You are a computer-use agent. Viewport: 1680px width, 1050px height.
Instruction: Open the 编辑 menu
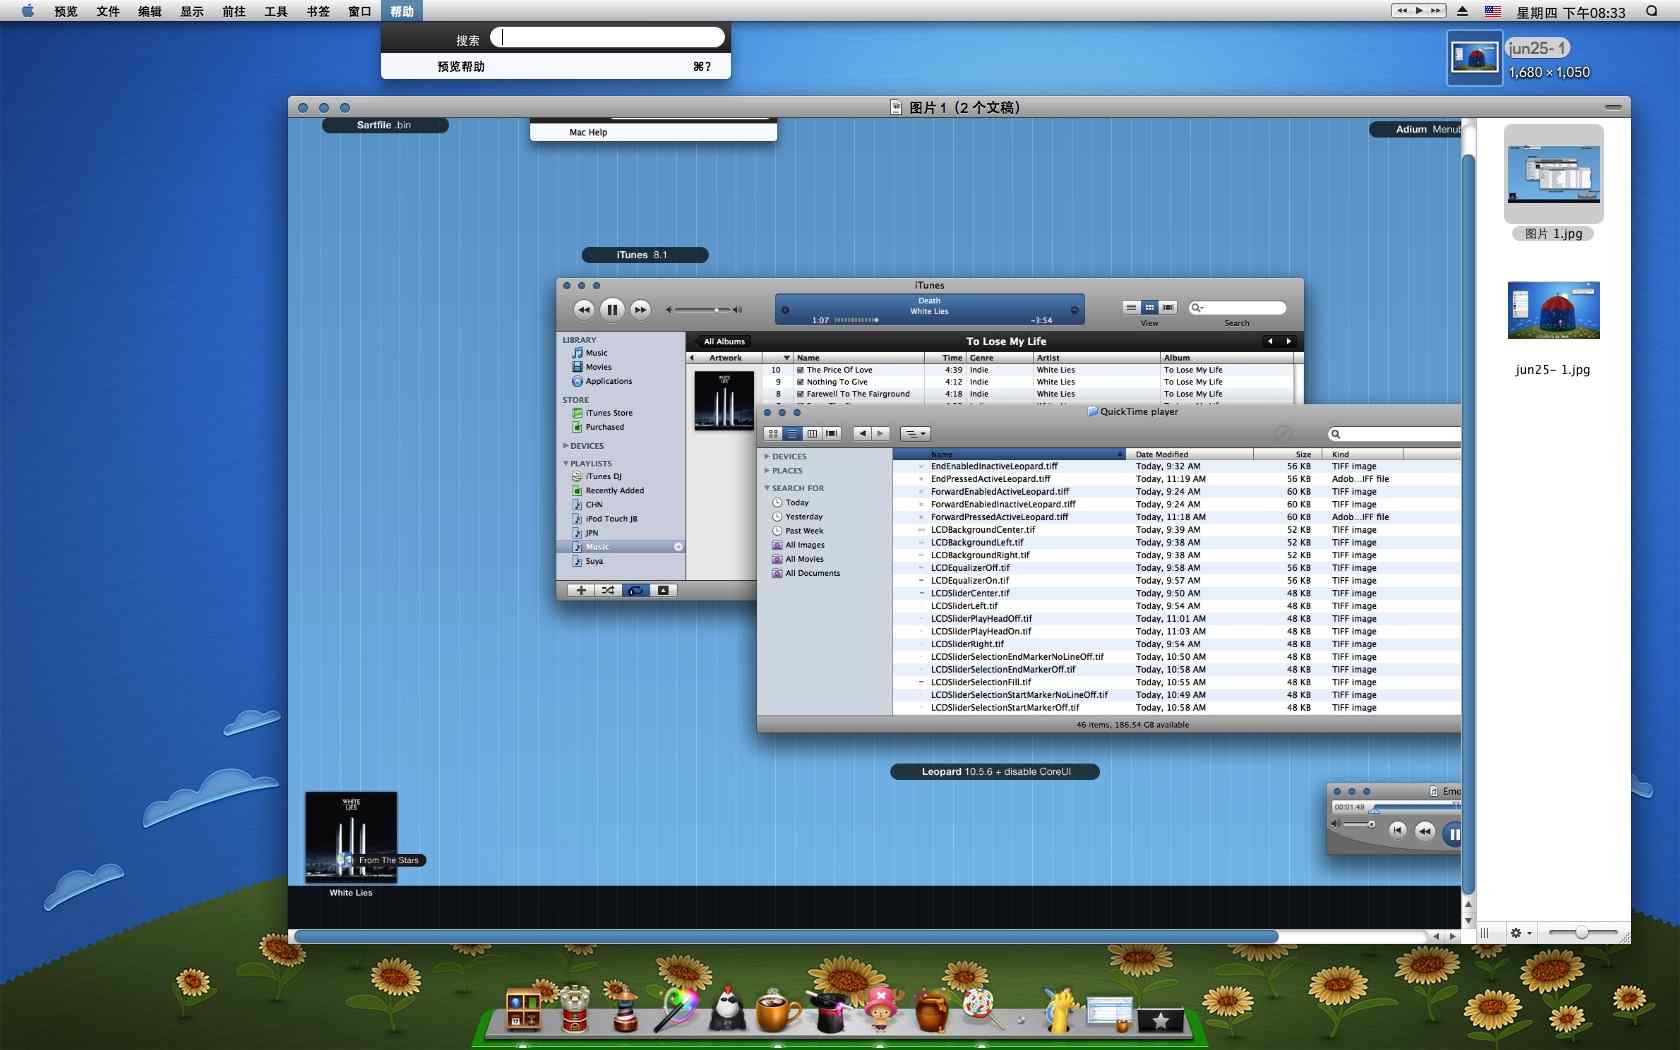150,11
